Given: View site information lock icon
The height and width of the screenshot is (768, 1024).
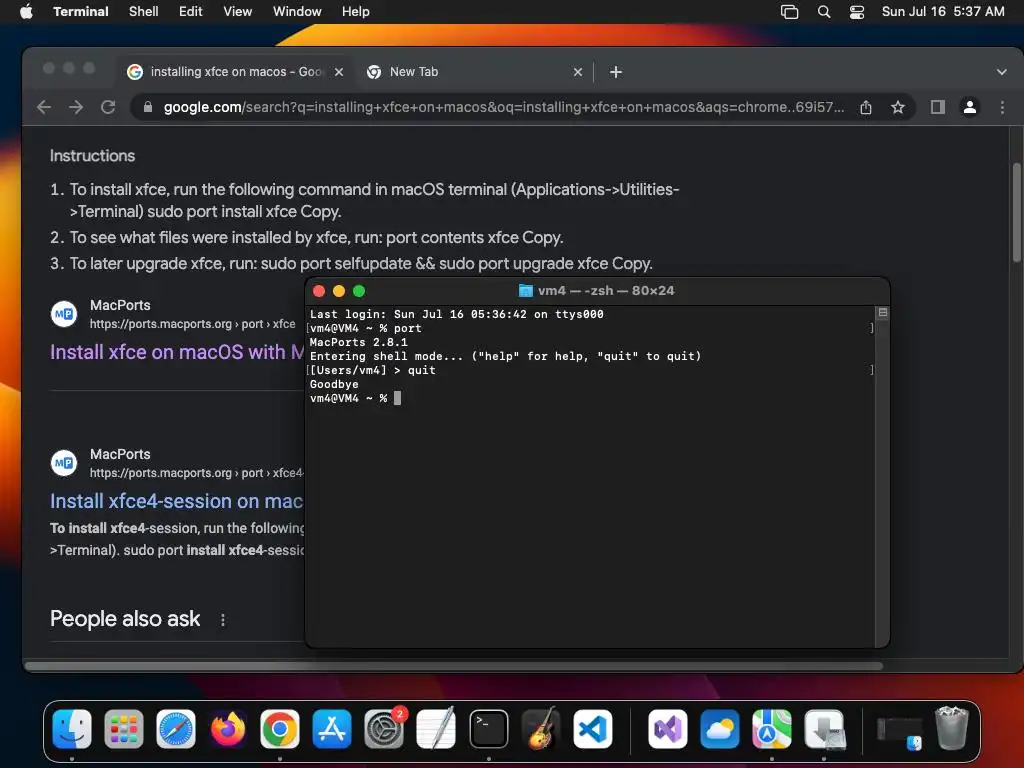Looking at the screenshot, I should 148,107.
